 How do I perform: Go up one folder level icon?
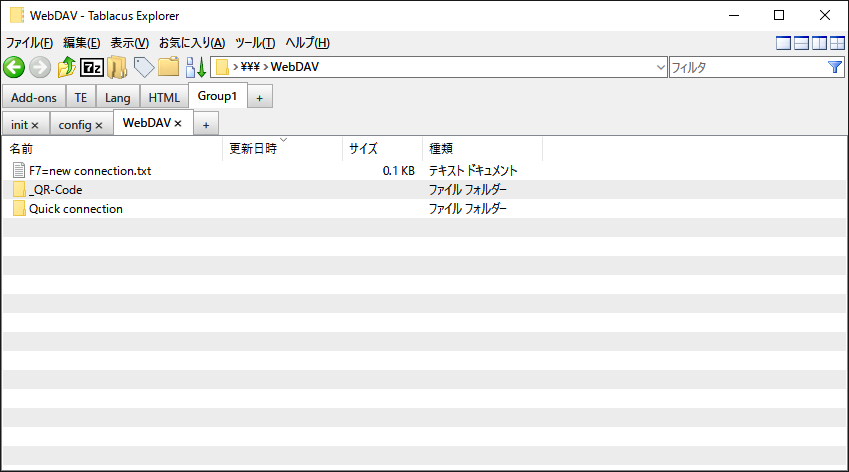coord(67,67)
